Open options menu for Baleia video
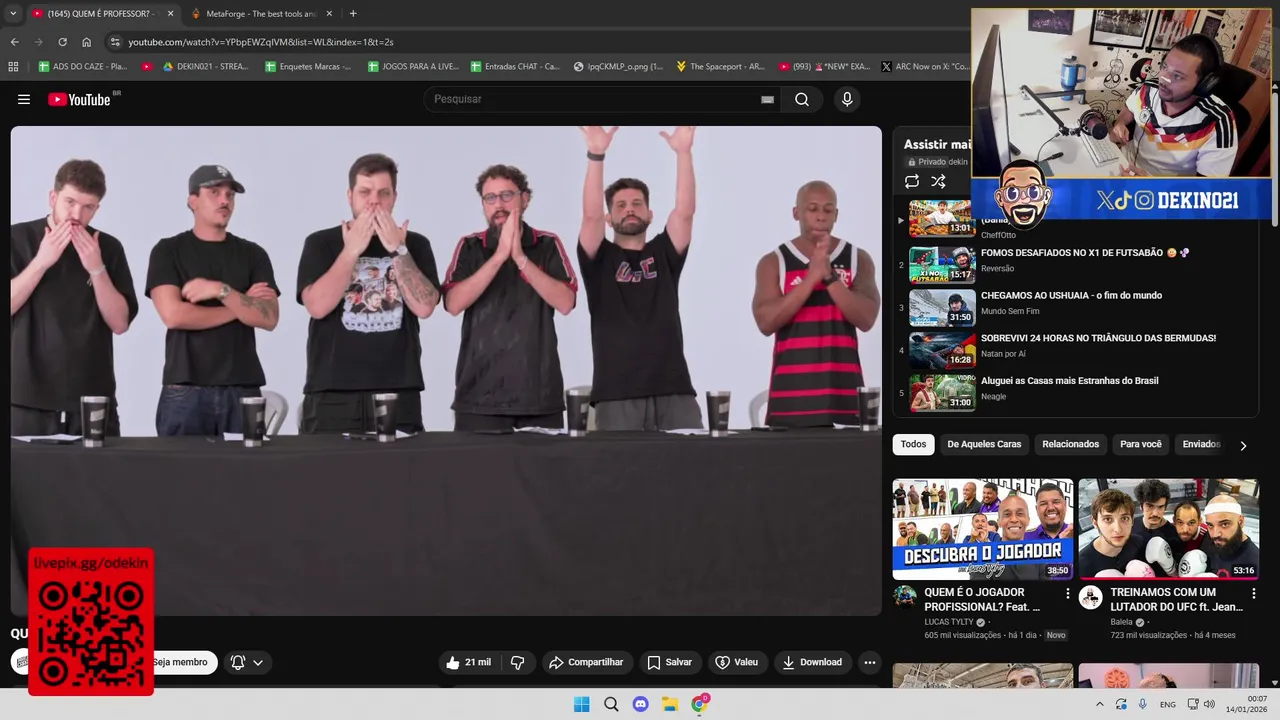The height and width of the screenshot is (720, 1280). [x=1254, y=594]
